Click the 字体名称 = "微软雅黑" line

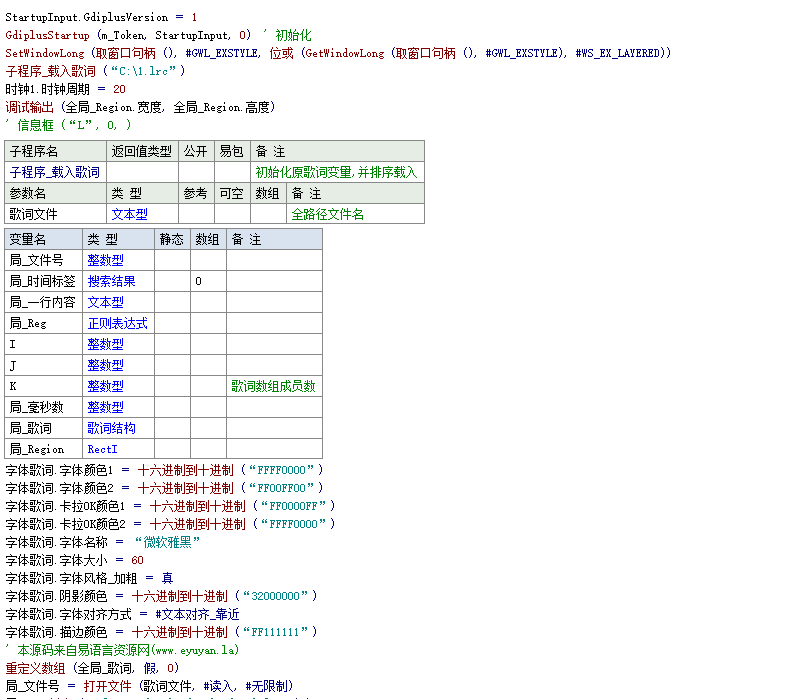point(103,542)
